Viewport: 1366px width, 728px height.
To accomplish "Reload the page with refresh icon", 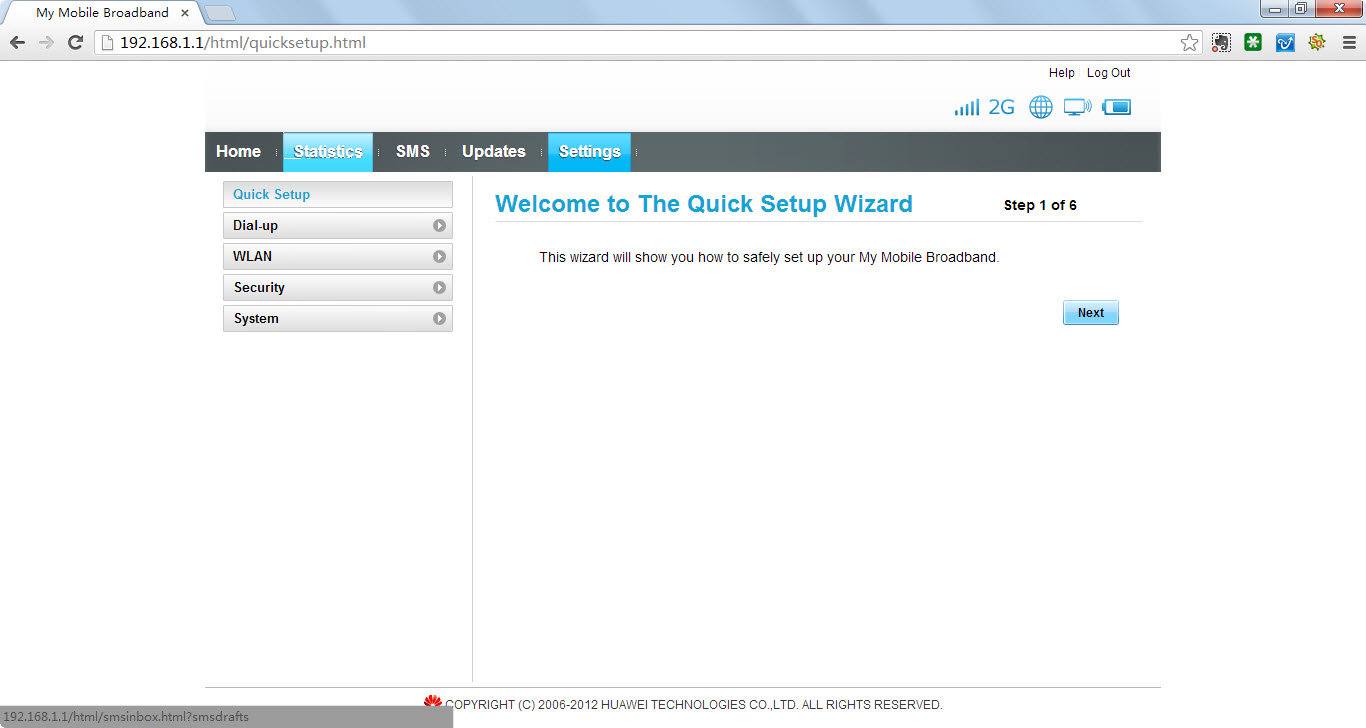I will coord(75,43).
